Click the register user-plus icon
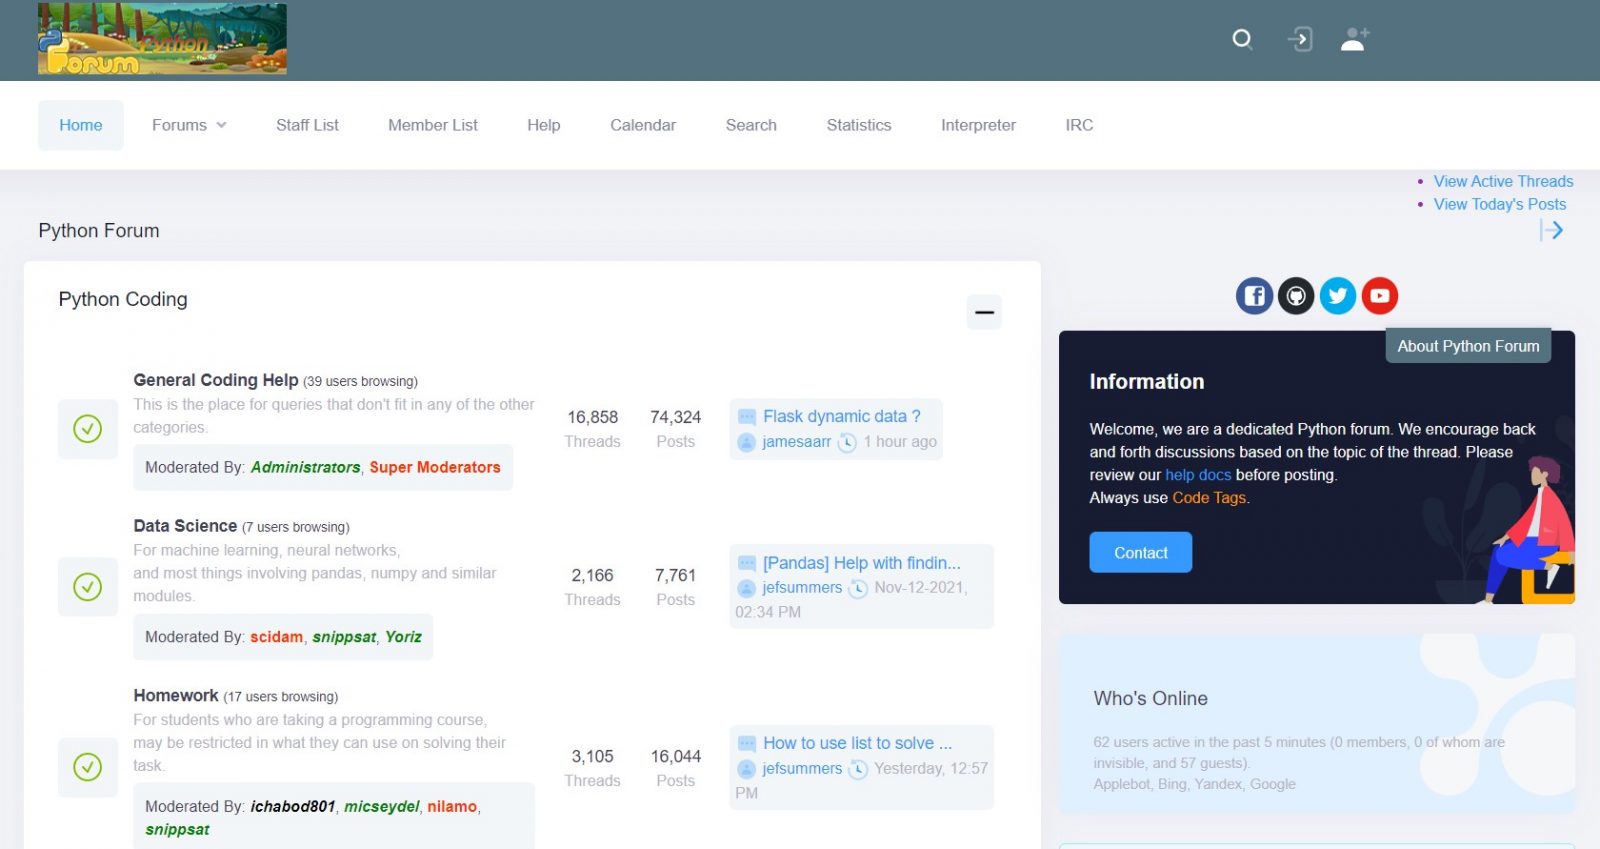The height and width of the screenshot is (849, 1600). [x=1355, y=39]
